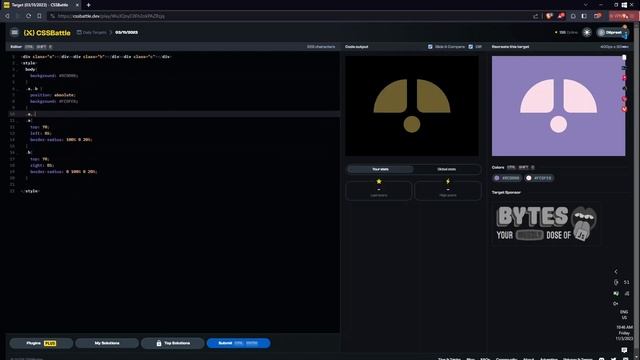Screen dimensions: 640x360
Task: Open the Brave wallet icon
Action: click(x=597, y=16)
